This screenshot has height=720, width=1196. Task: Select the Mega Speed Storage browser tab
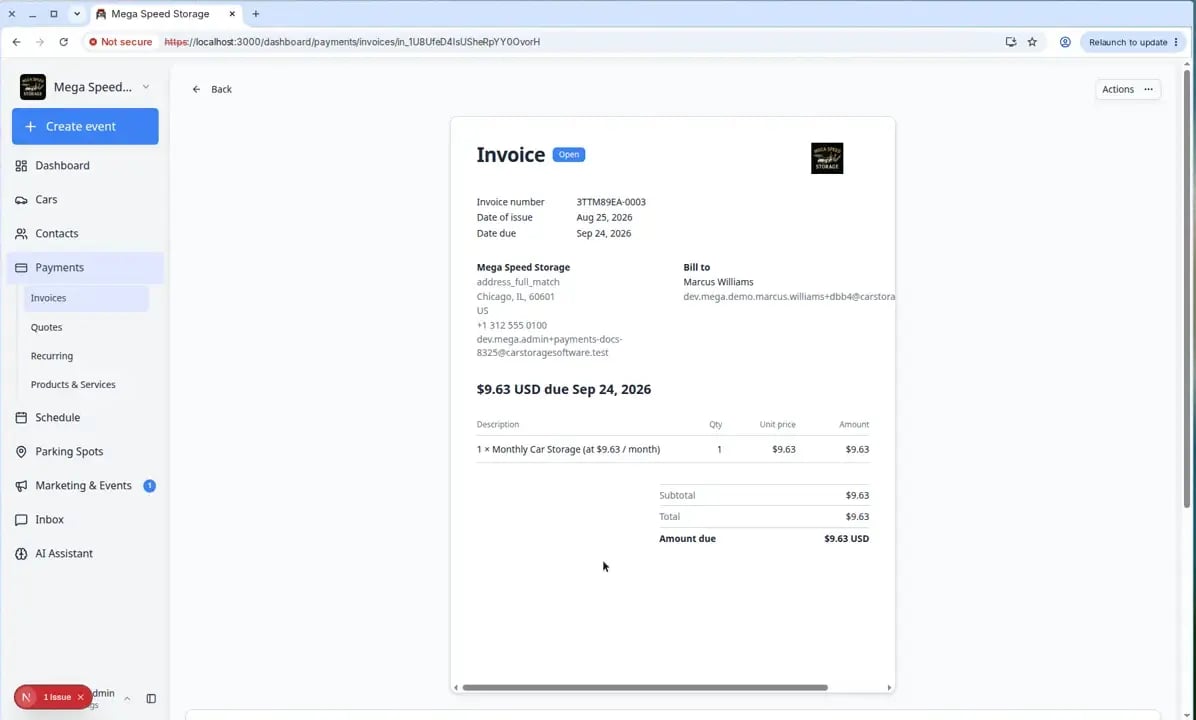pyautogui.click(x=166, y=14)
